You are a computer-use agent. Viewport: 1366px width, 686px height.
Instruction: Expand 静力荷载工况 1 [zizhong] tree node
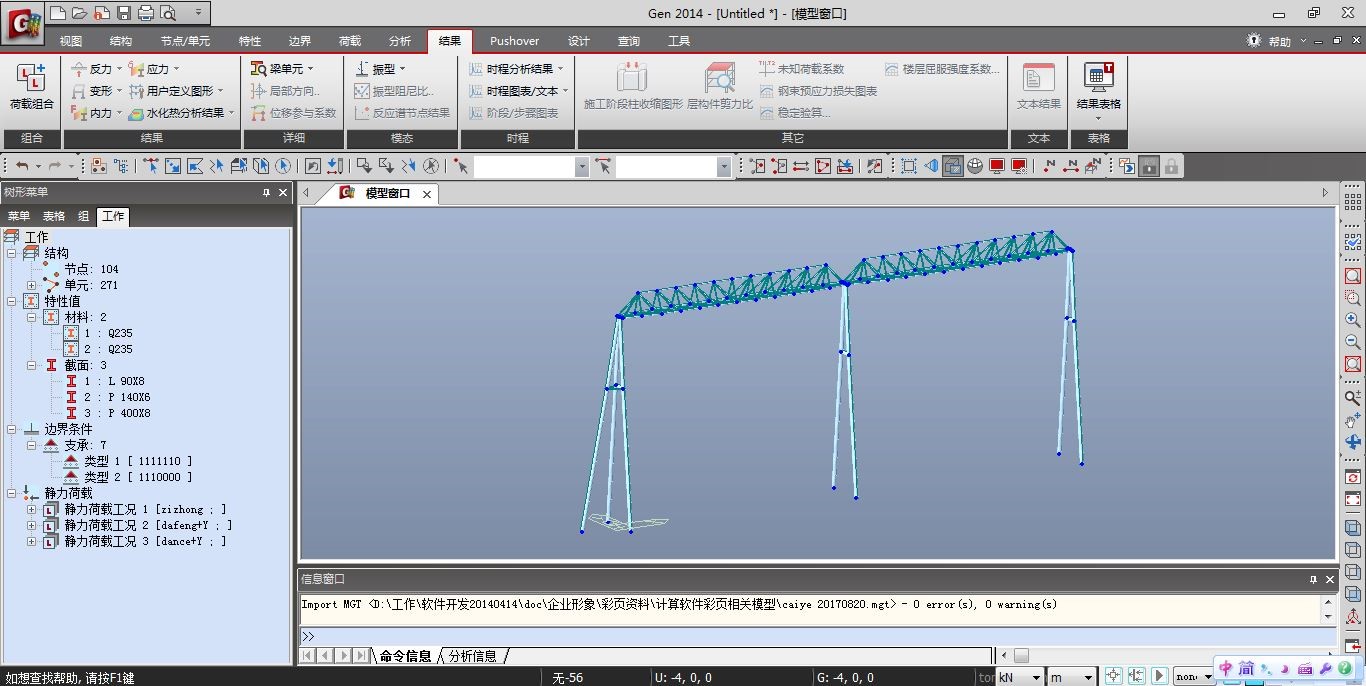pos(31,509)
